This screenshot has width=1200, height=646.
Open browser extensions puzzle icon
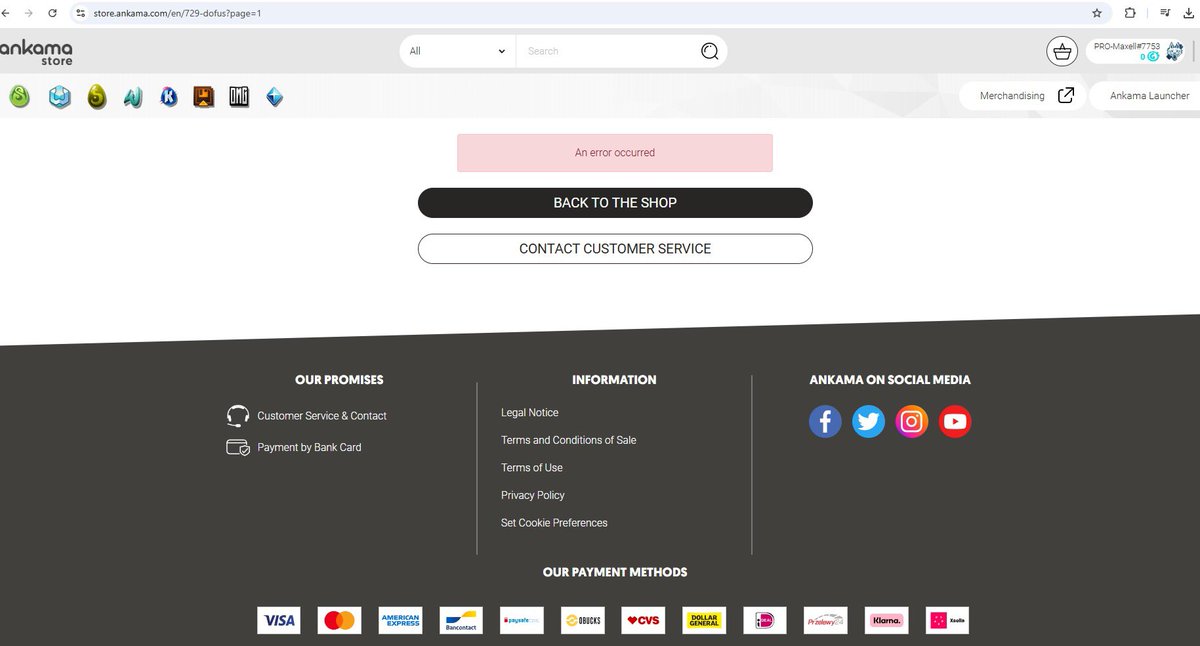1130,13
